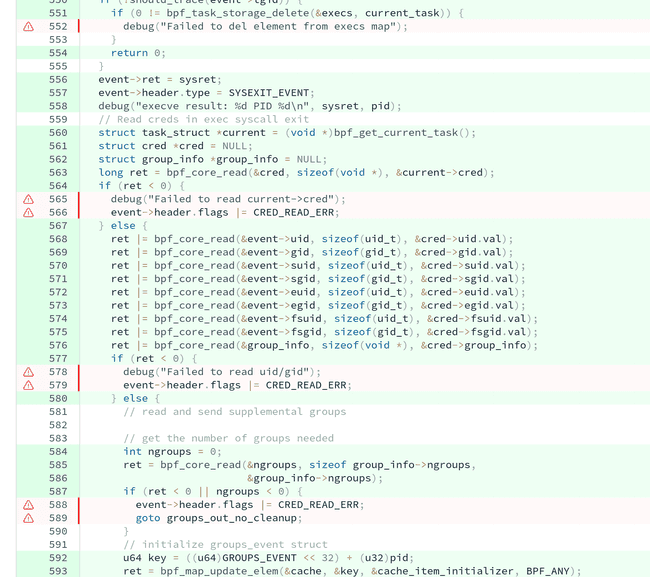Click the warning icon on line 565
The image size is (650, 577).
(28, 199)
